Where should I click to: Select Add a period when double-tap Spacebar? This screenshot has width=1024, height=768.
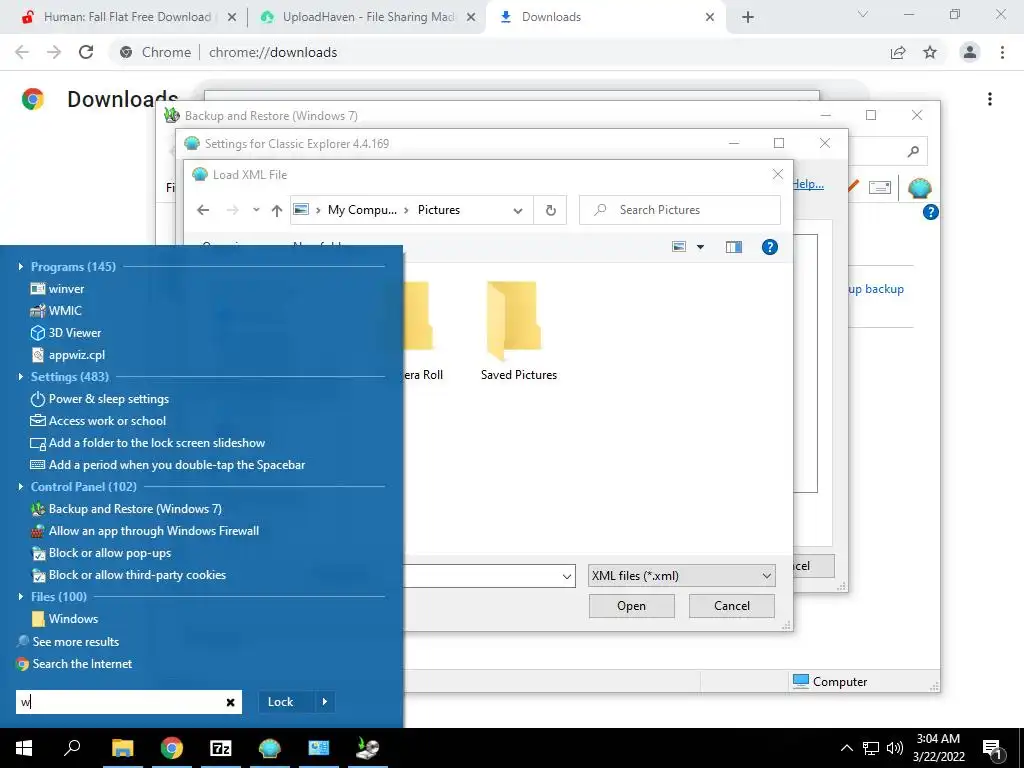pyautogui.click(x=168, y=465)
